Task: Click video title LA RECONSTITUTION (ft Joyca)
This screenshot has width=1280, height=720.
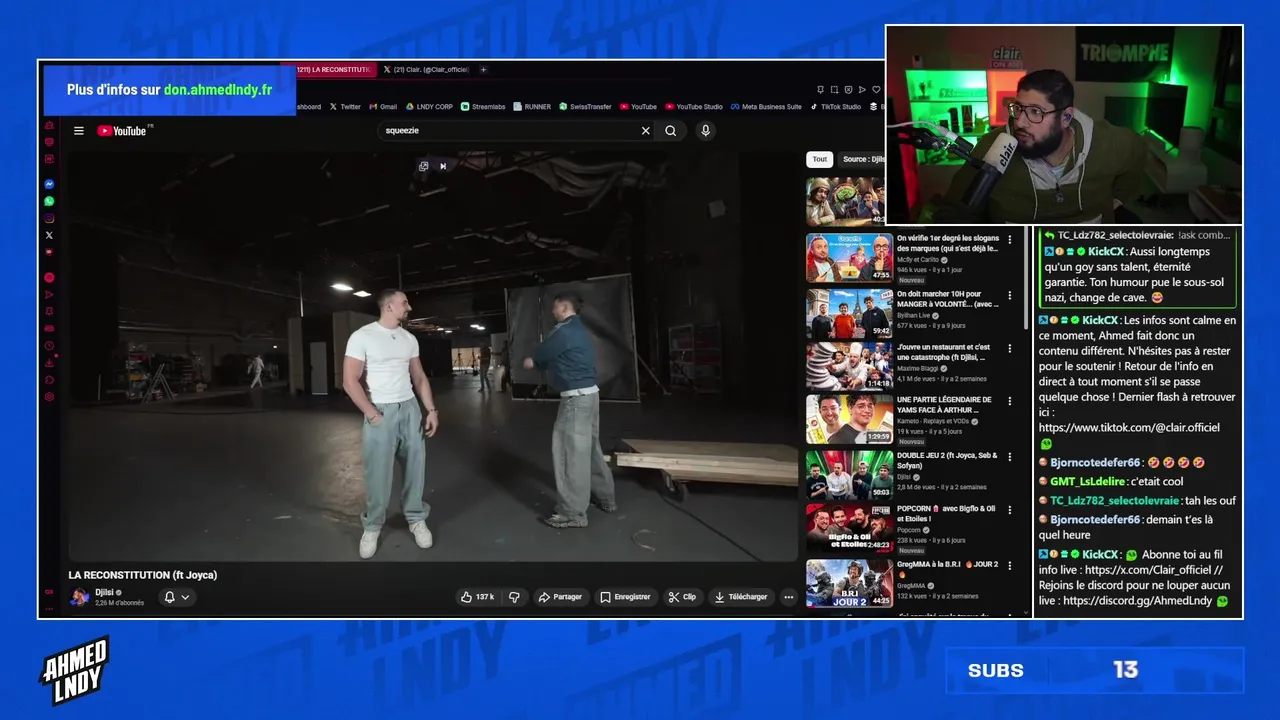Action: pyautogui.click(x=142, y=575)
